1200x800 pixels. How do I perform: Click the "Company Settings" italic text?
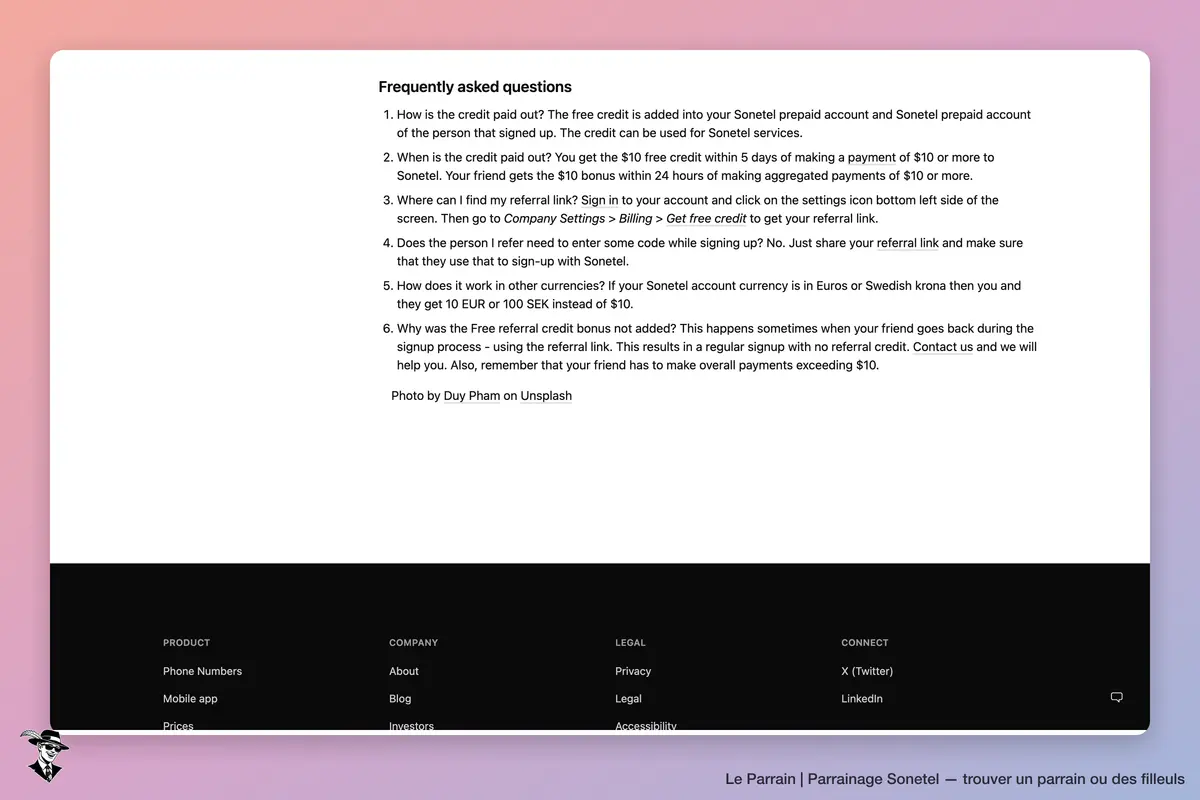tap(554, 218)
